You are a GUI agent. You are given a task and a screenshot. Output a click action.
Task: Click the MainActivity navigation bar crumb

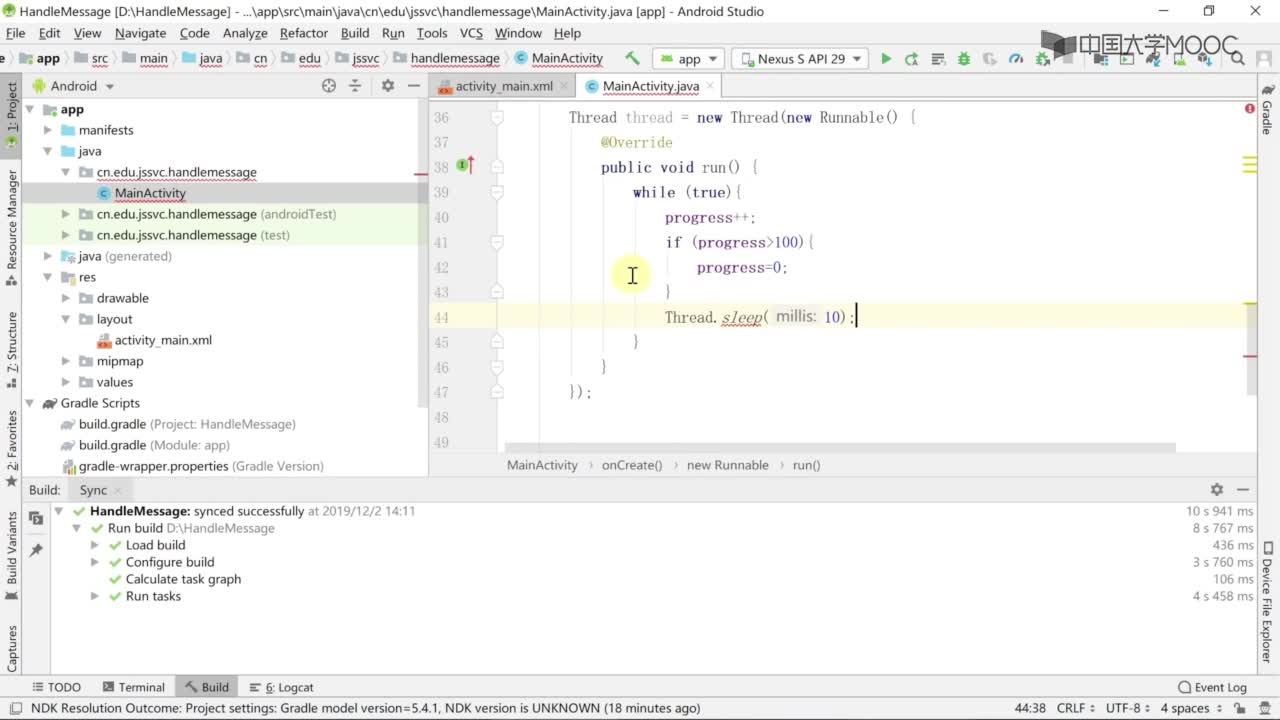pyautogui.click(x=559, y=59)
